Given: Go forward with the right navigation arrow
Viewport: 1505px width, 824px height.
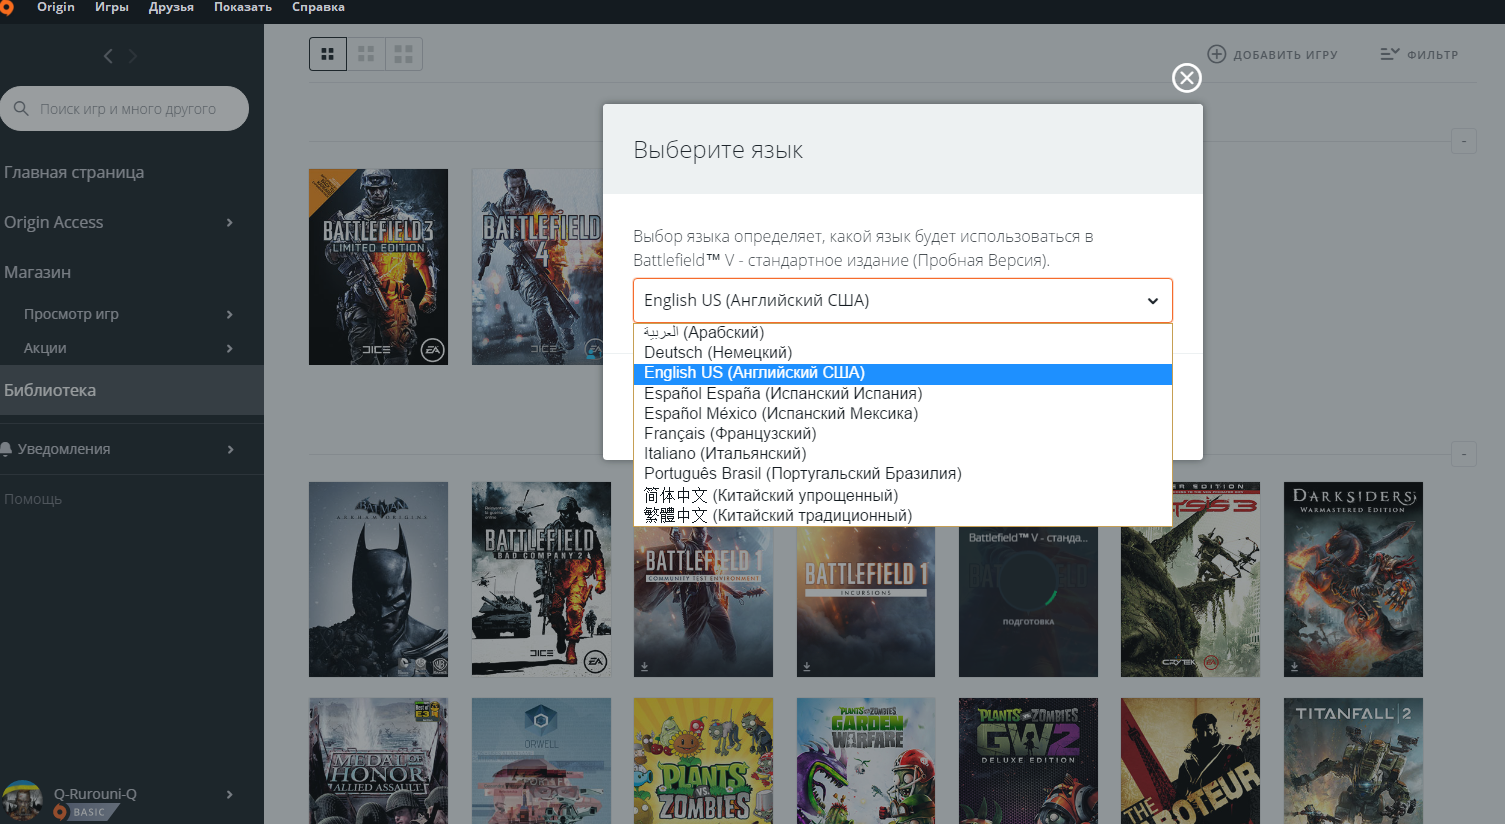Looking at the screenshot, I should click(133, 56).
